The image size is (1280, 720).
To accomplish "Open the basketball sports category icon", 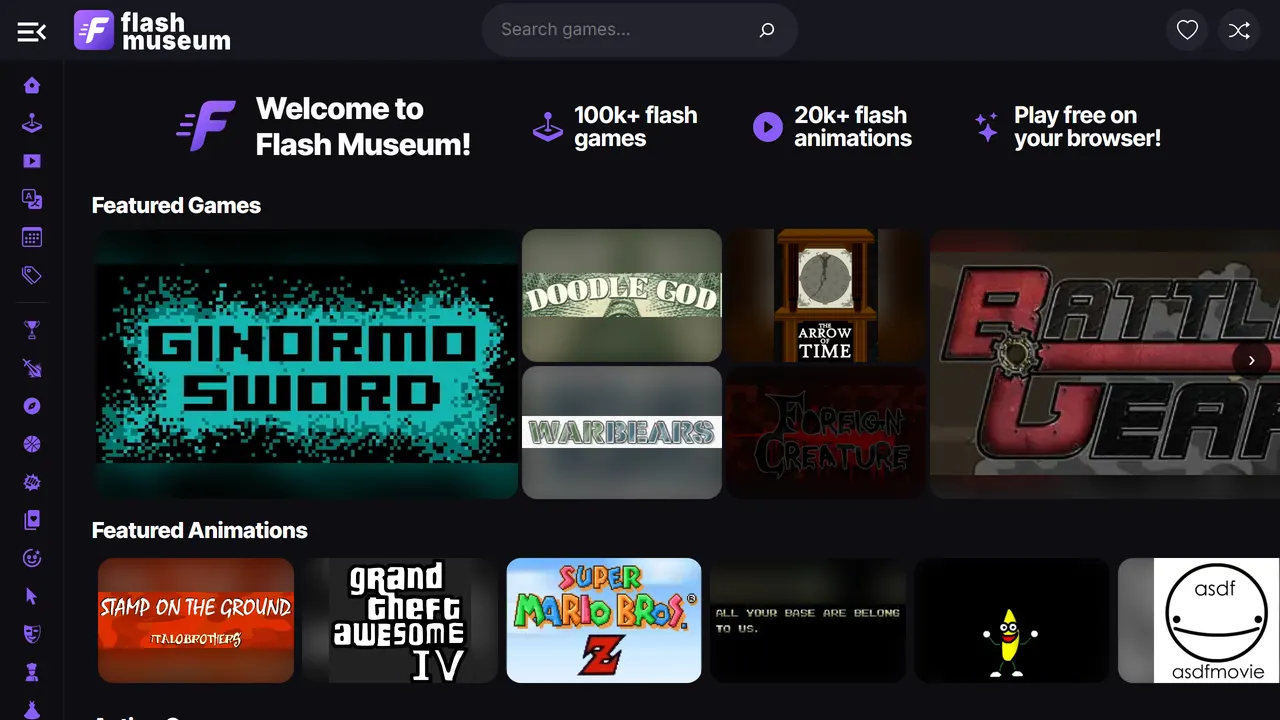I will (32, 444).
